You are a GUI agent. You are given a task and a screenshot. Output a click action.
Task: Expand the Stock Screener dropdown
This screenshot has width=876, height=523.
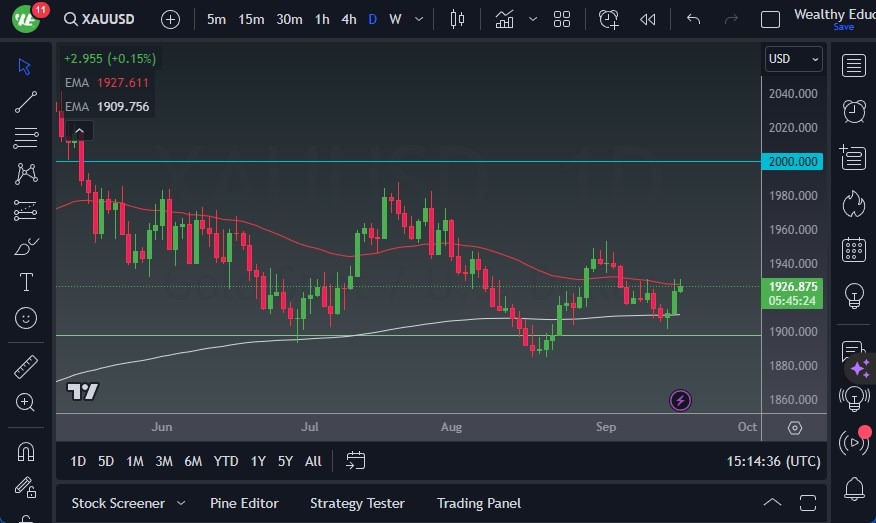point(181,503)
